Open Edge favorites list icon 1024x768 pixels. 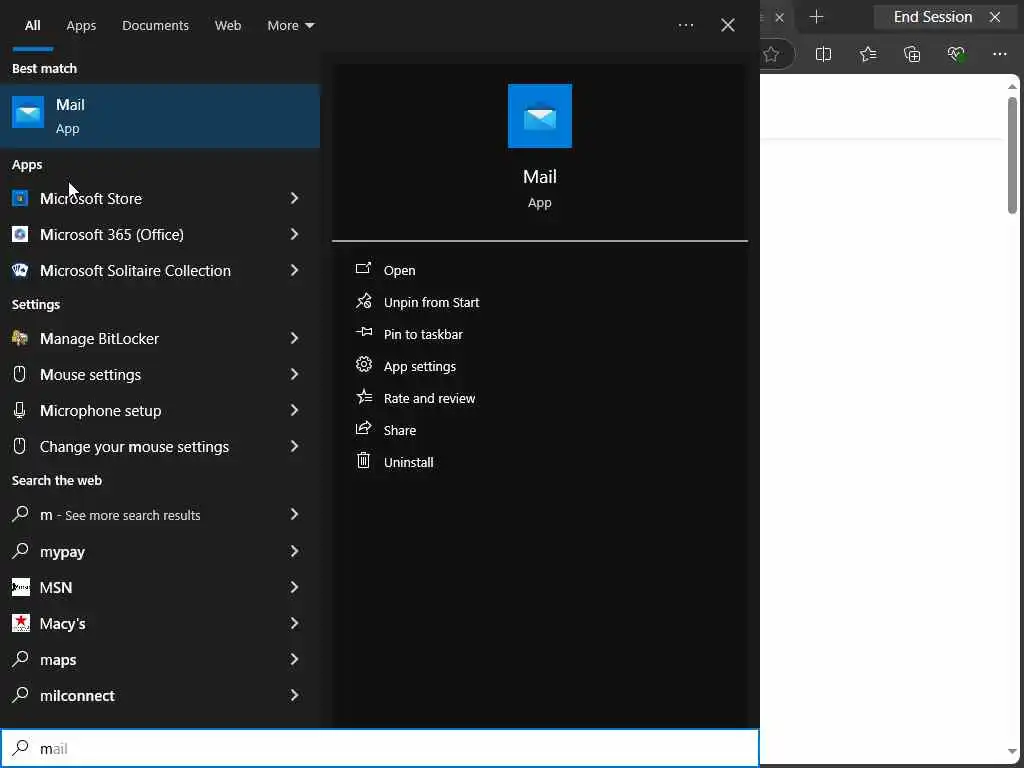click(868, 54)
